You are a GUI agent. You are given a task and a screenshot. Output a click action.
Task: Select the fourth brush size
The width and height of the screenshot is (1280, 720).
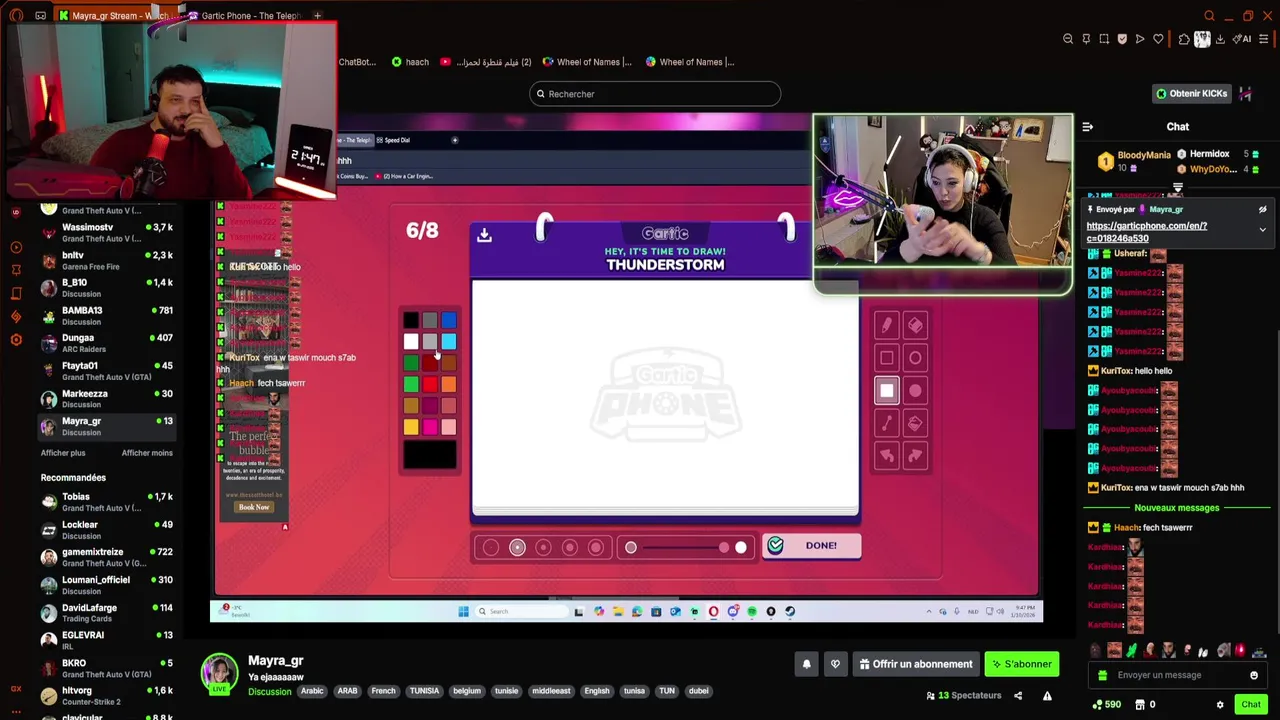(x=569, y=547)
